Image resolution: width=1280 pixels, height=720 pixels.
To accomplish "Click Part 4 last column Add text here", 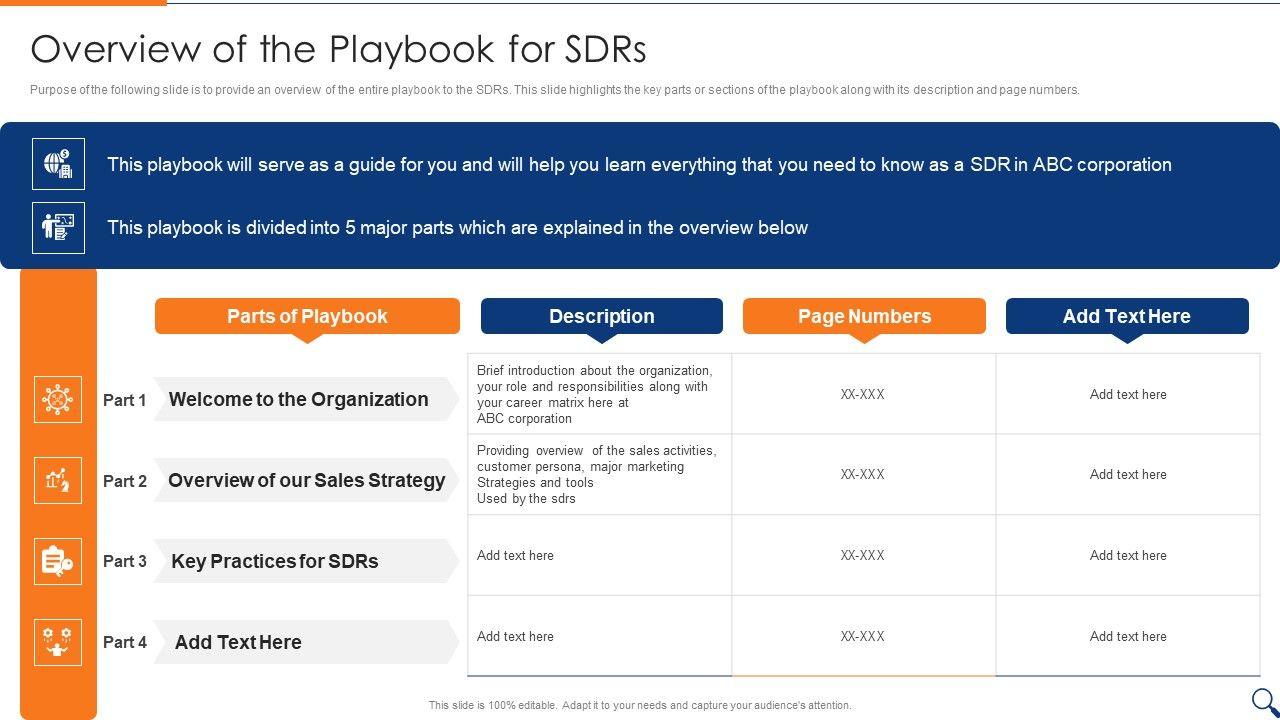I will click(x=1128, y=636).
